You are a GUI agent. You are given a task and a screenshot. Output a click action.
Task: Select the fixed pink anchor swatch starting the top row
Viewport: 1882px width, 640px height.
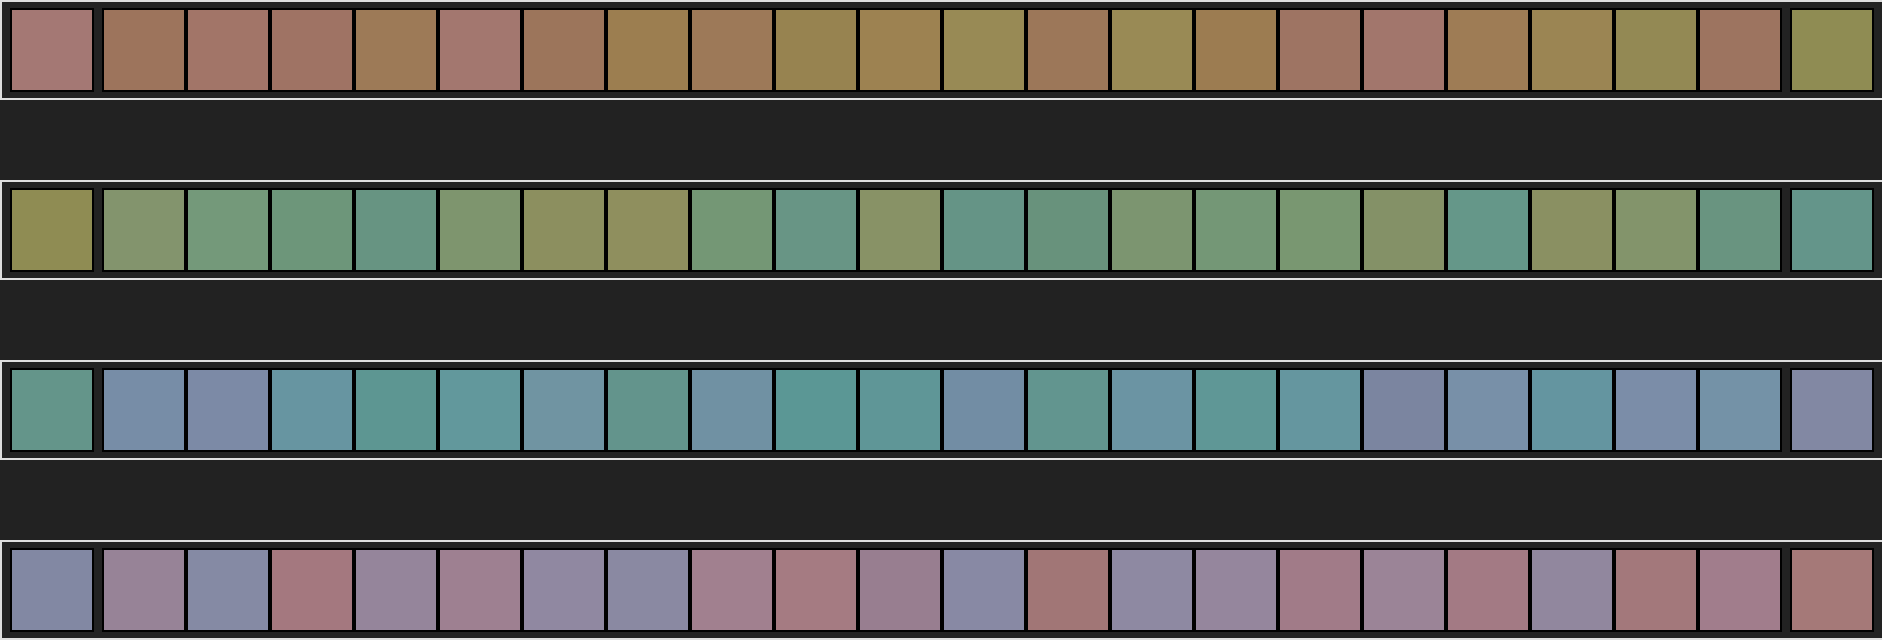tap(52, 50)
